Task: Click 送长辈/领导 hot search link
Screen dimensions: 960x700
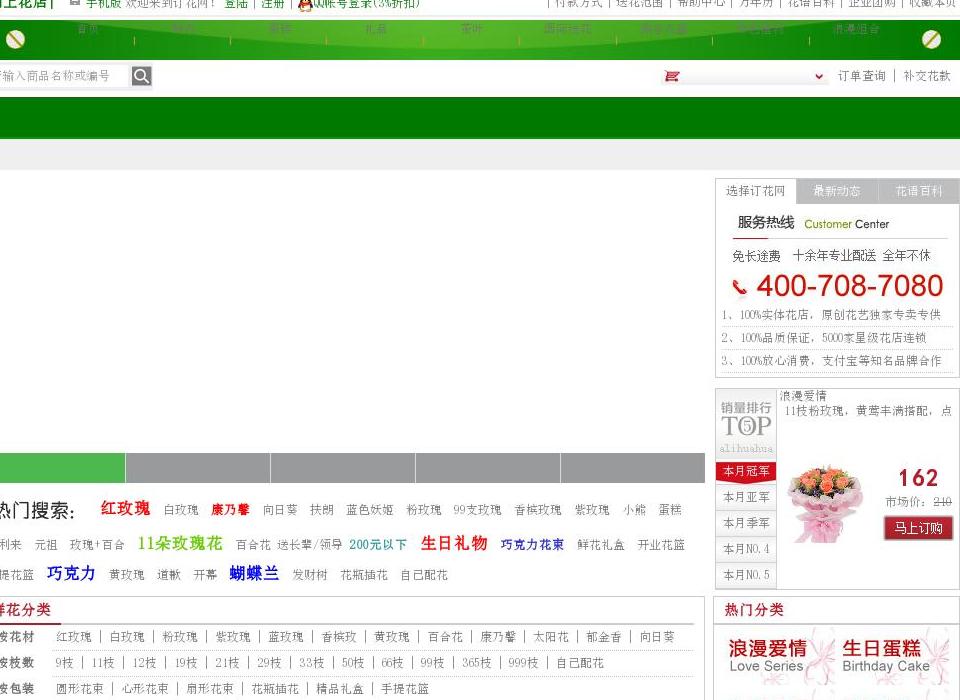Action: click(x=309, y=544)
